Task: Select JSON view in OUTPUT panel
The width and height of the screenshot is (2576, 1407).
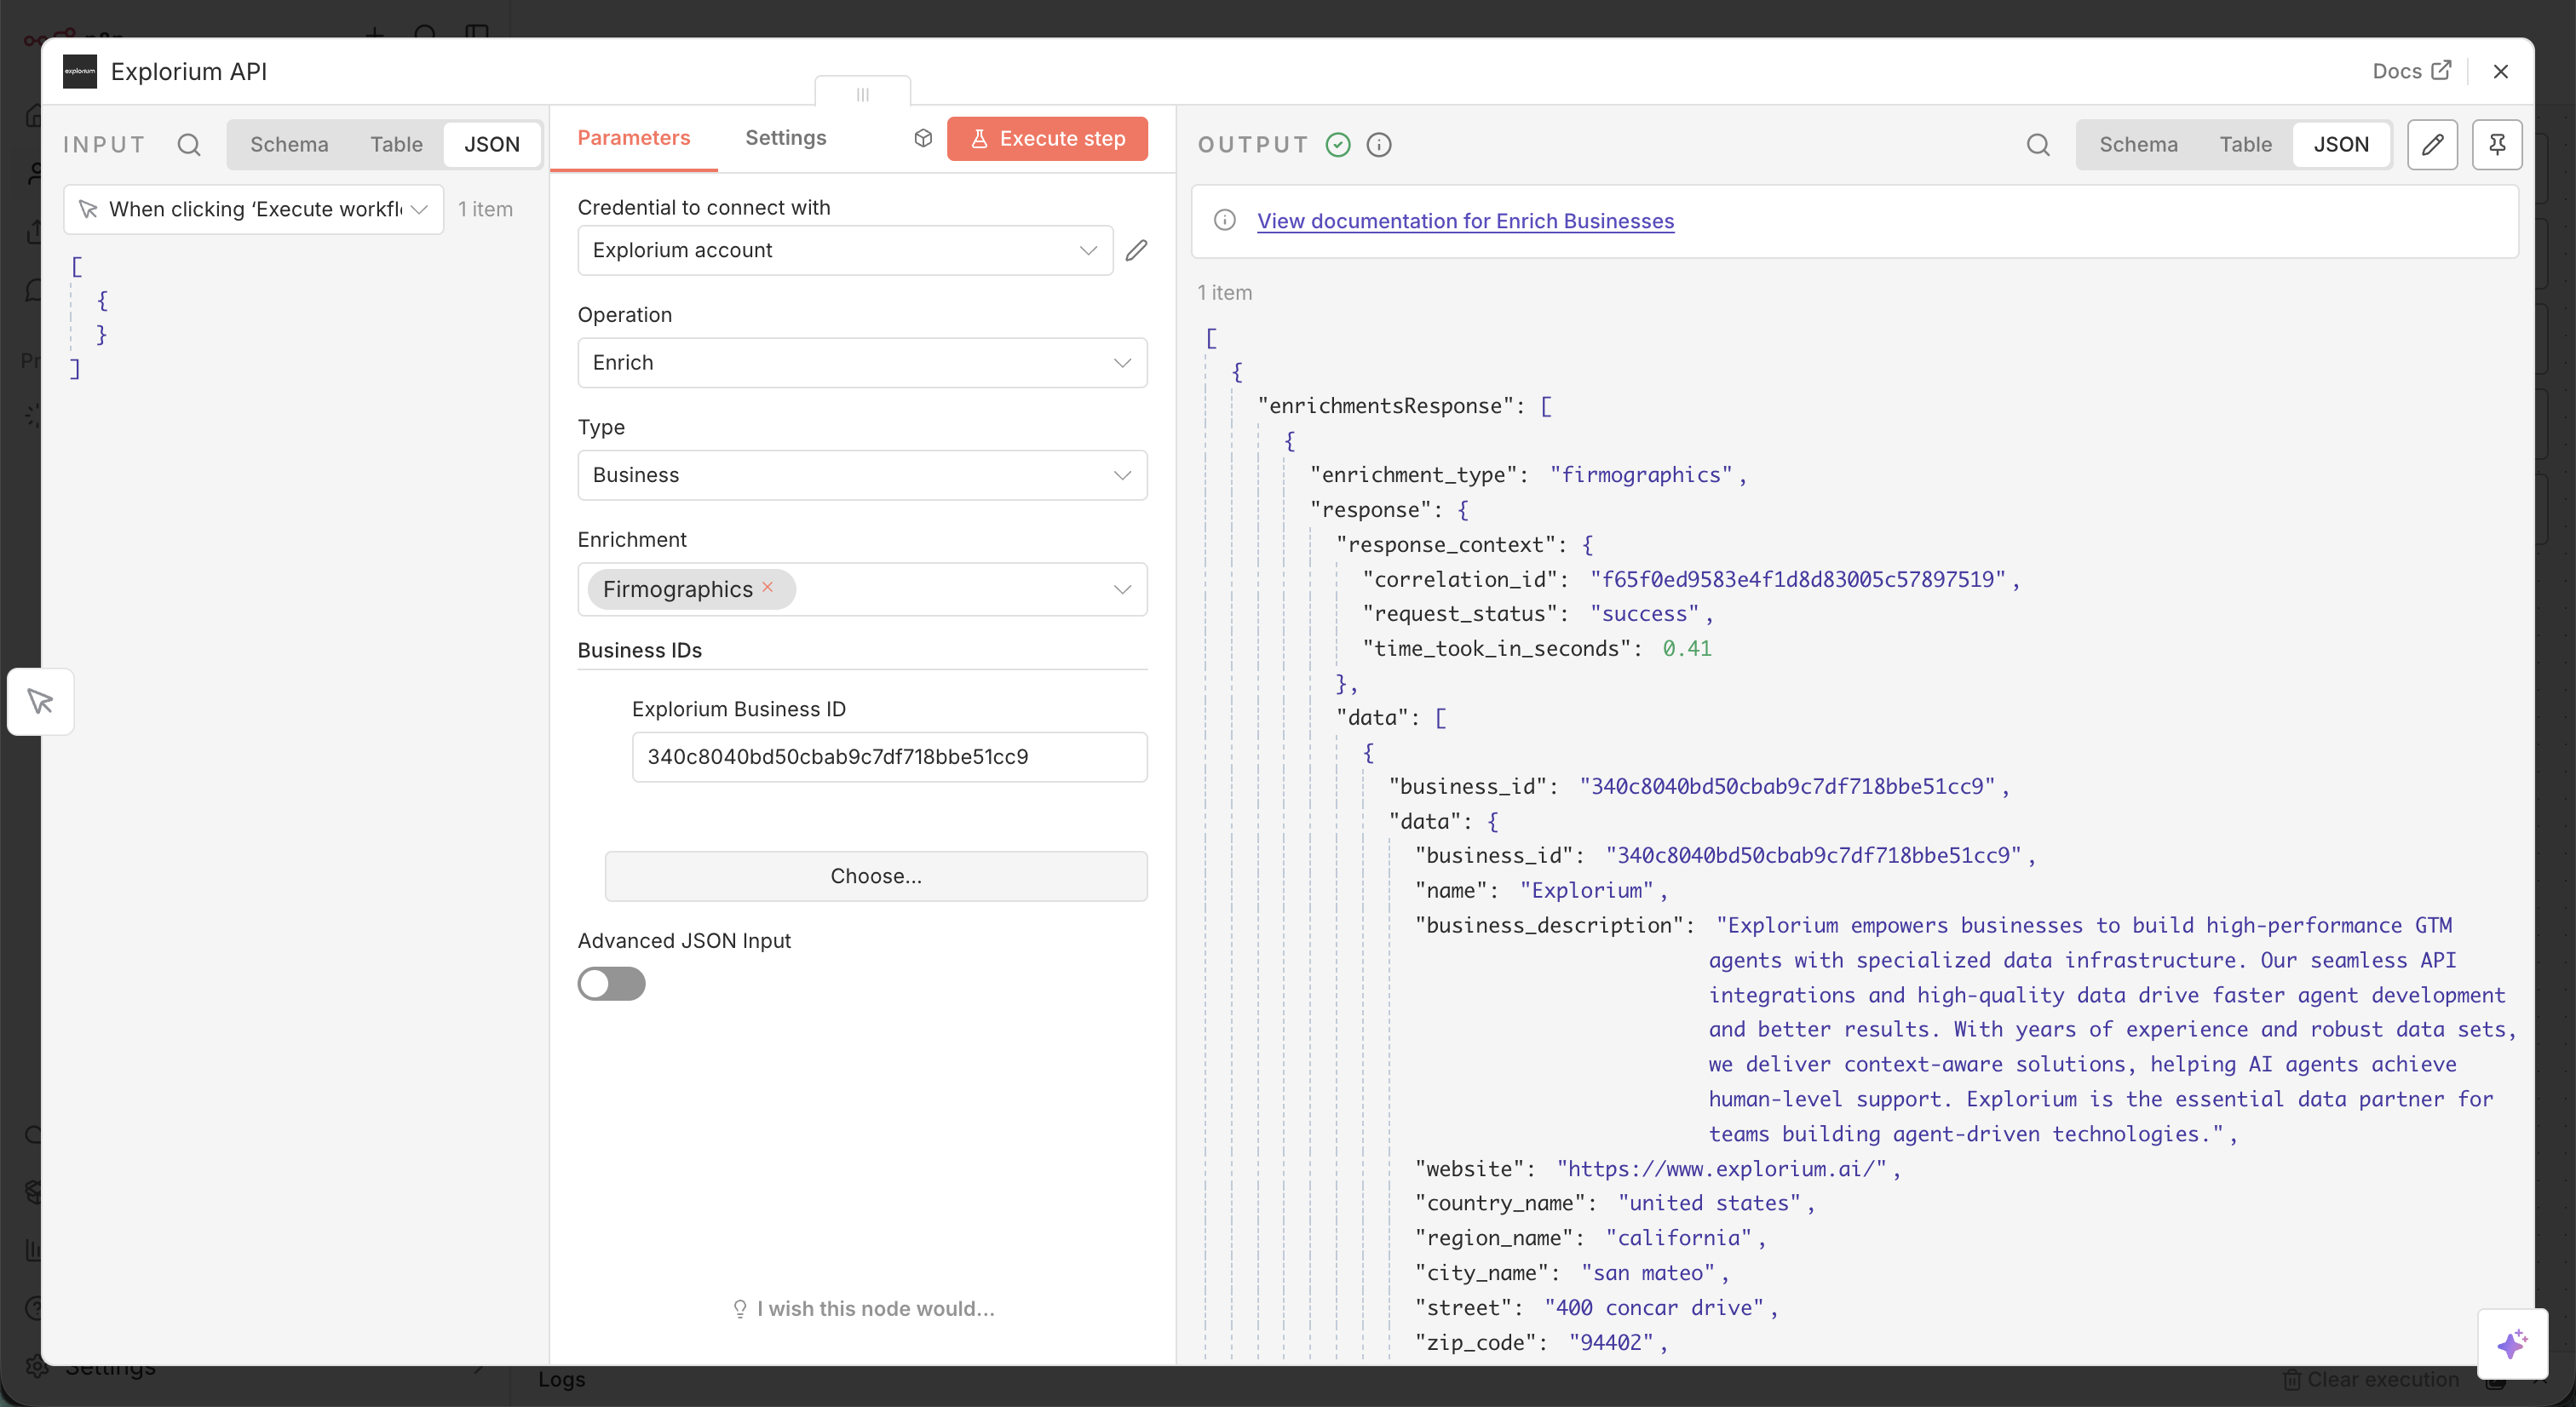Action: coord(2341,145)
